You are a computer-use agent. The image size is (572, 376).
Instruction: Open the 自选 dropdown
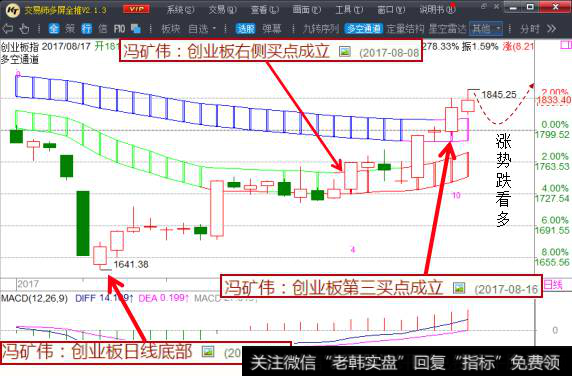pos(202,29)
